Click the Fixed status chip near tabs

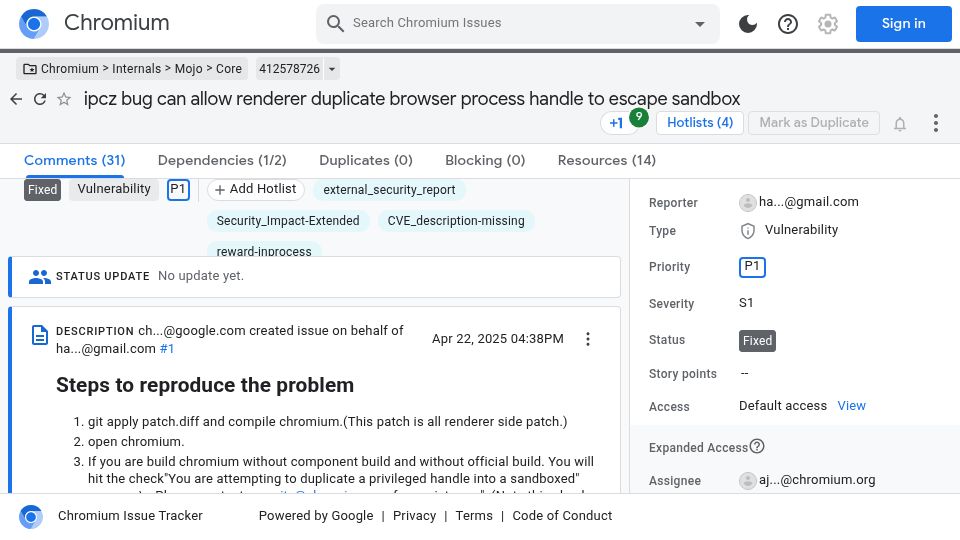43,190
